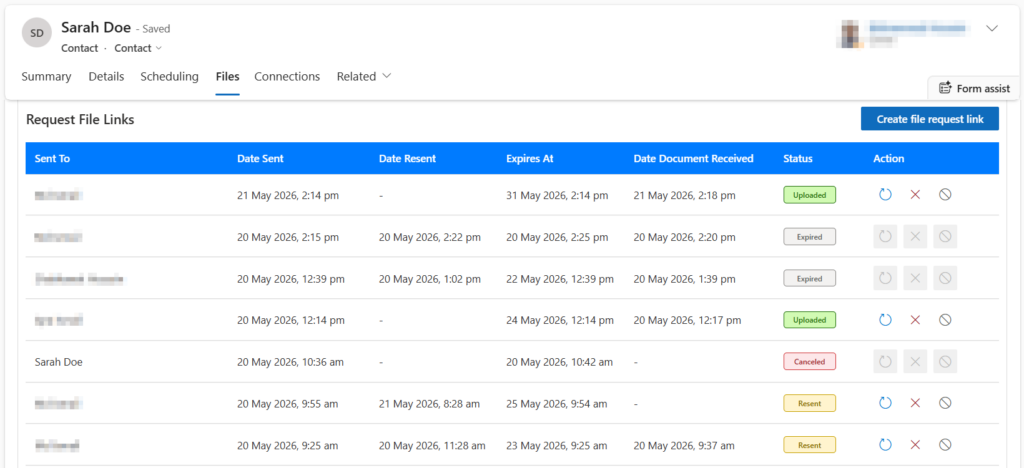Viewport: 1024px width, 468px height.
Task: Click the Status column header
Action: point(798,159)
